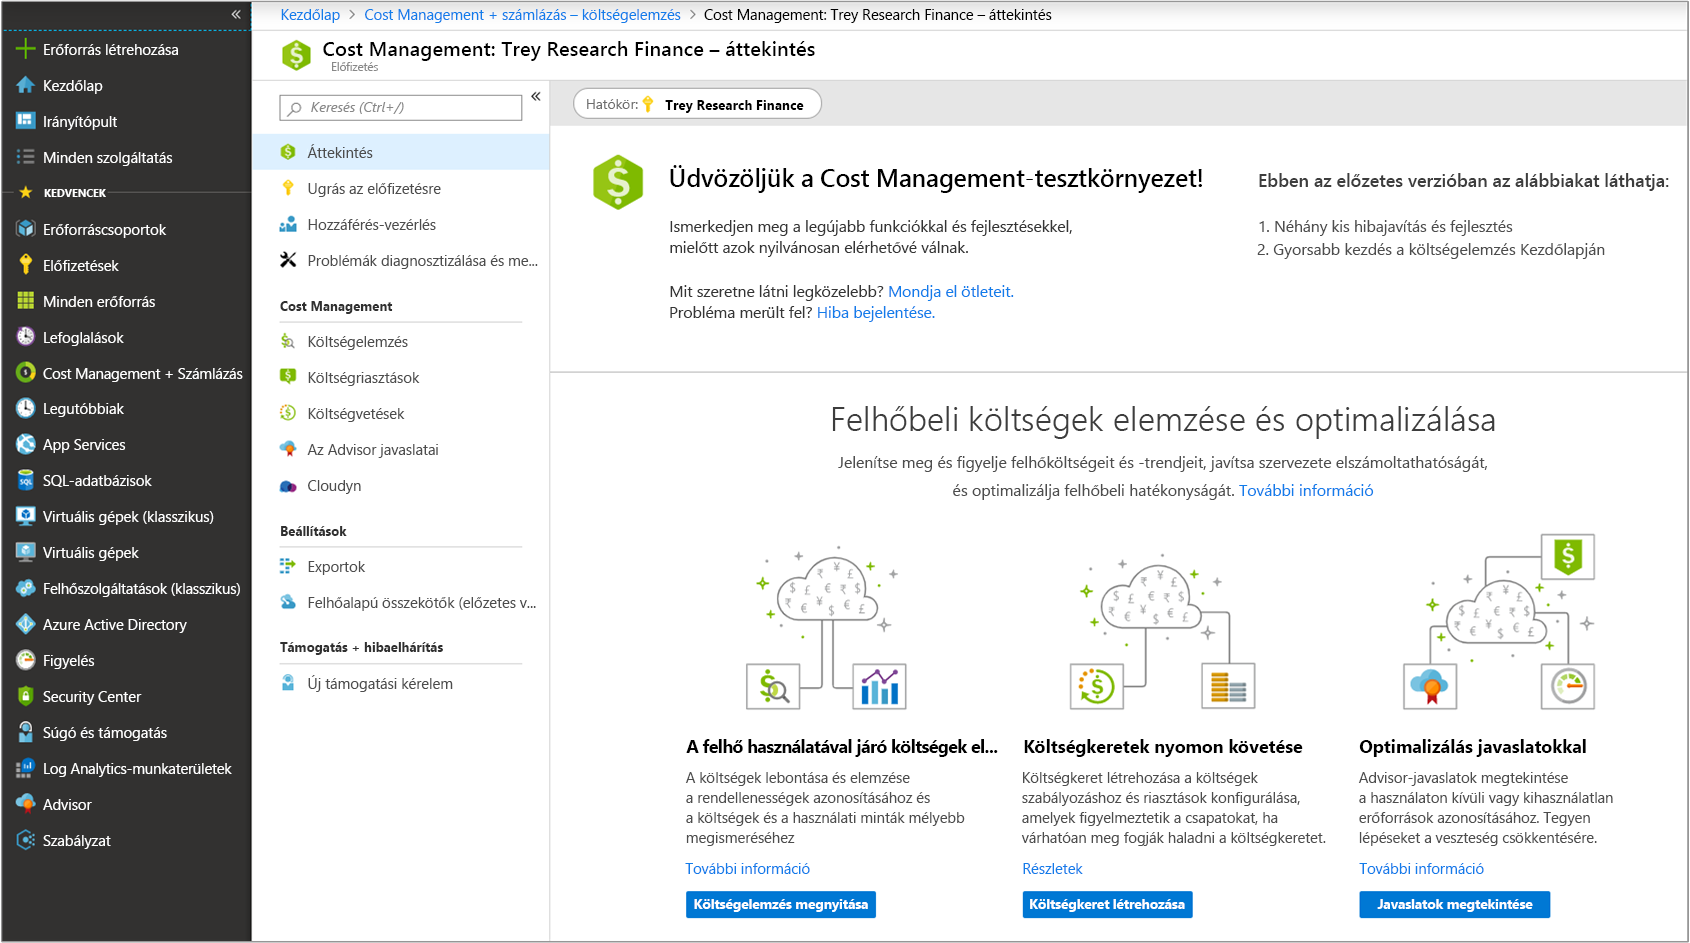Click the Problémák diagnosztizálása wrench icon

pos(288,260)
